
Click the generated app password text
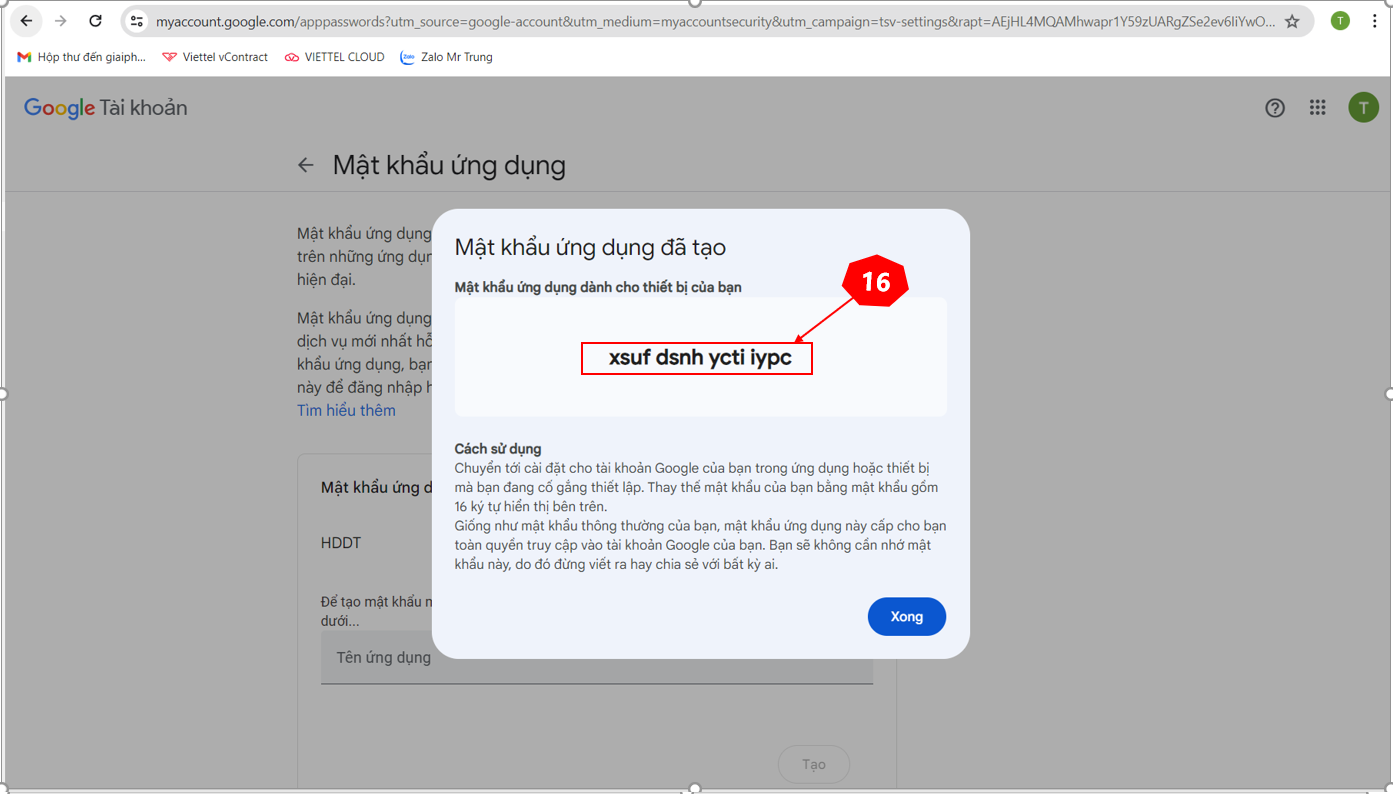point(699,358)
